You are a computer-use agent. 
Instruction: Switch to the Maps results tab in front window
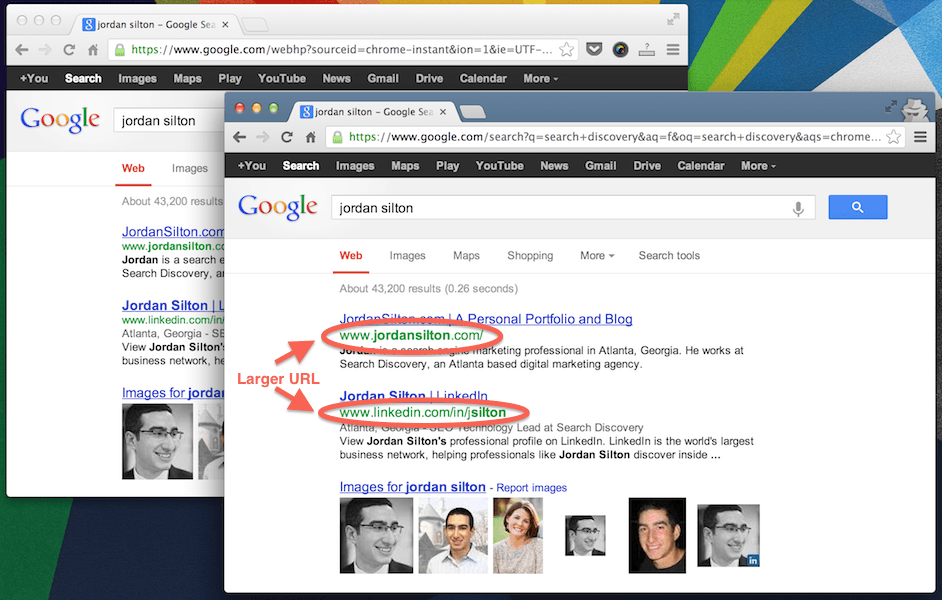click(466, 256)
